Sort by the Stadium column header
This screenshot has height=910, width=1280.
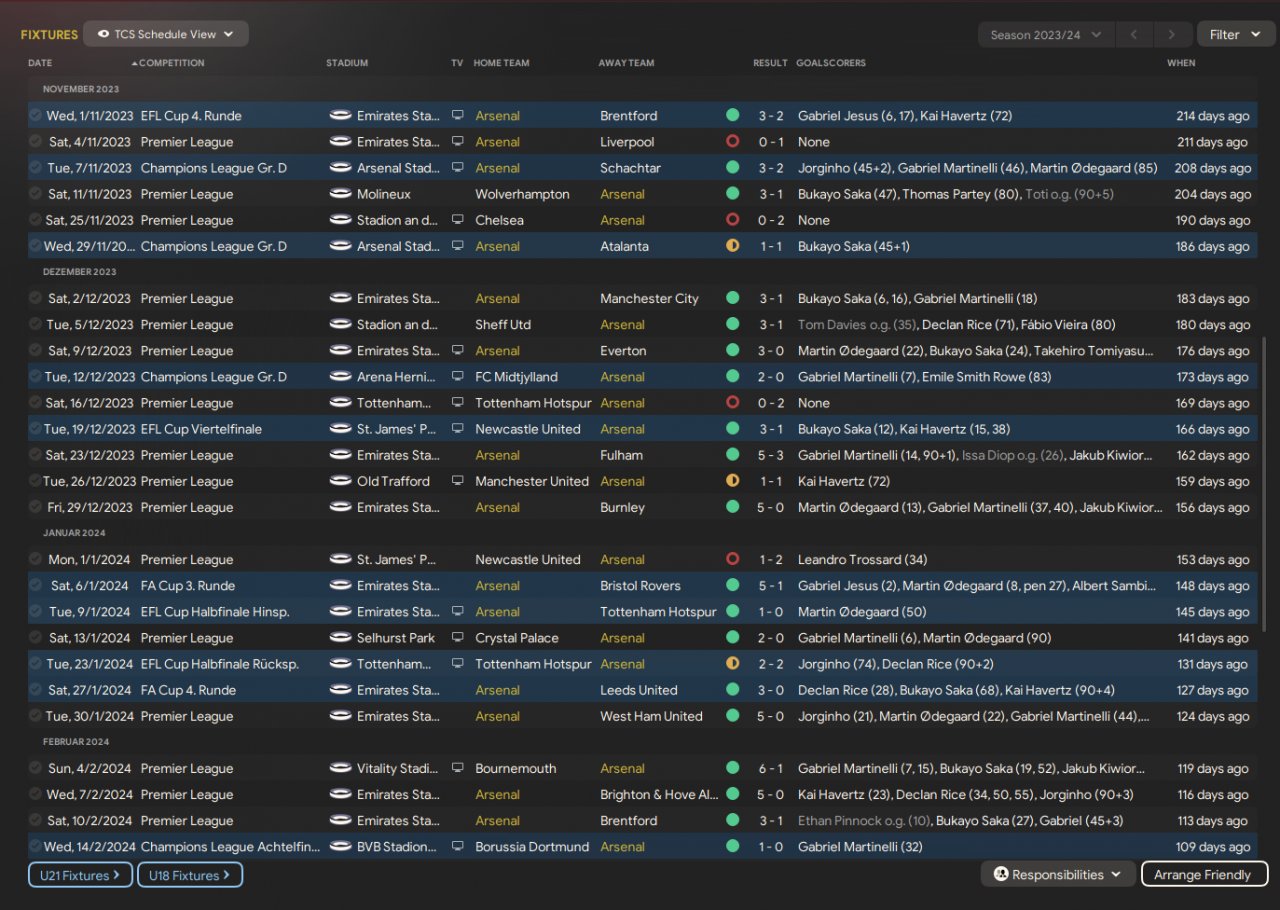(x=347, y=63)
